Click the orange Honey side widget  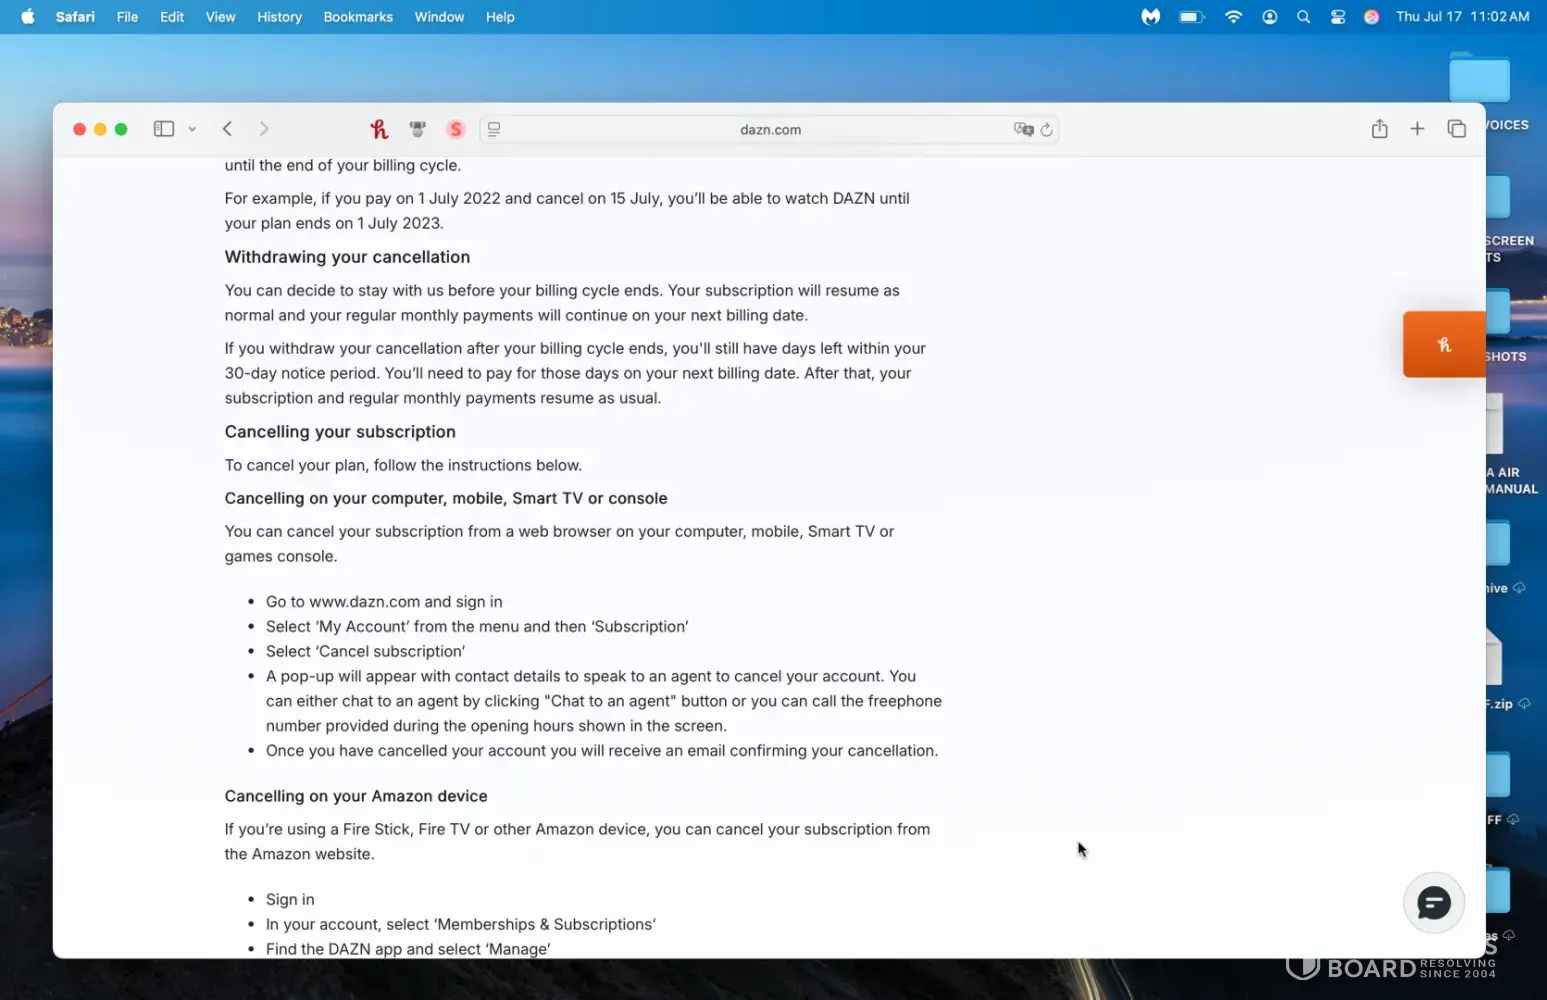pyautogui.click(x=1443, y=344)
